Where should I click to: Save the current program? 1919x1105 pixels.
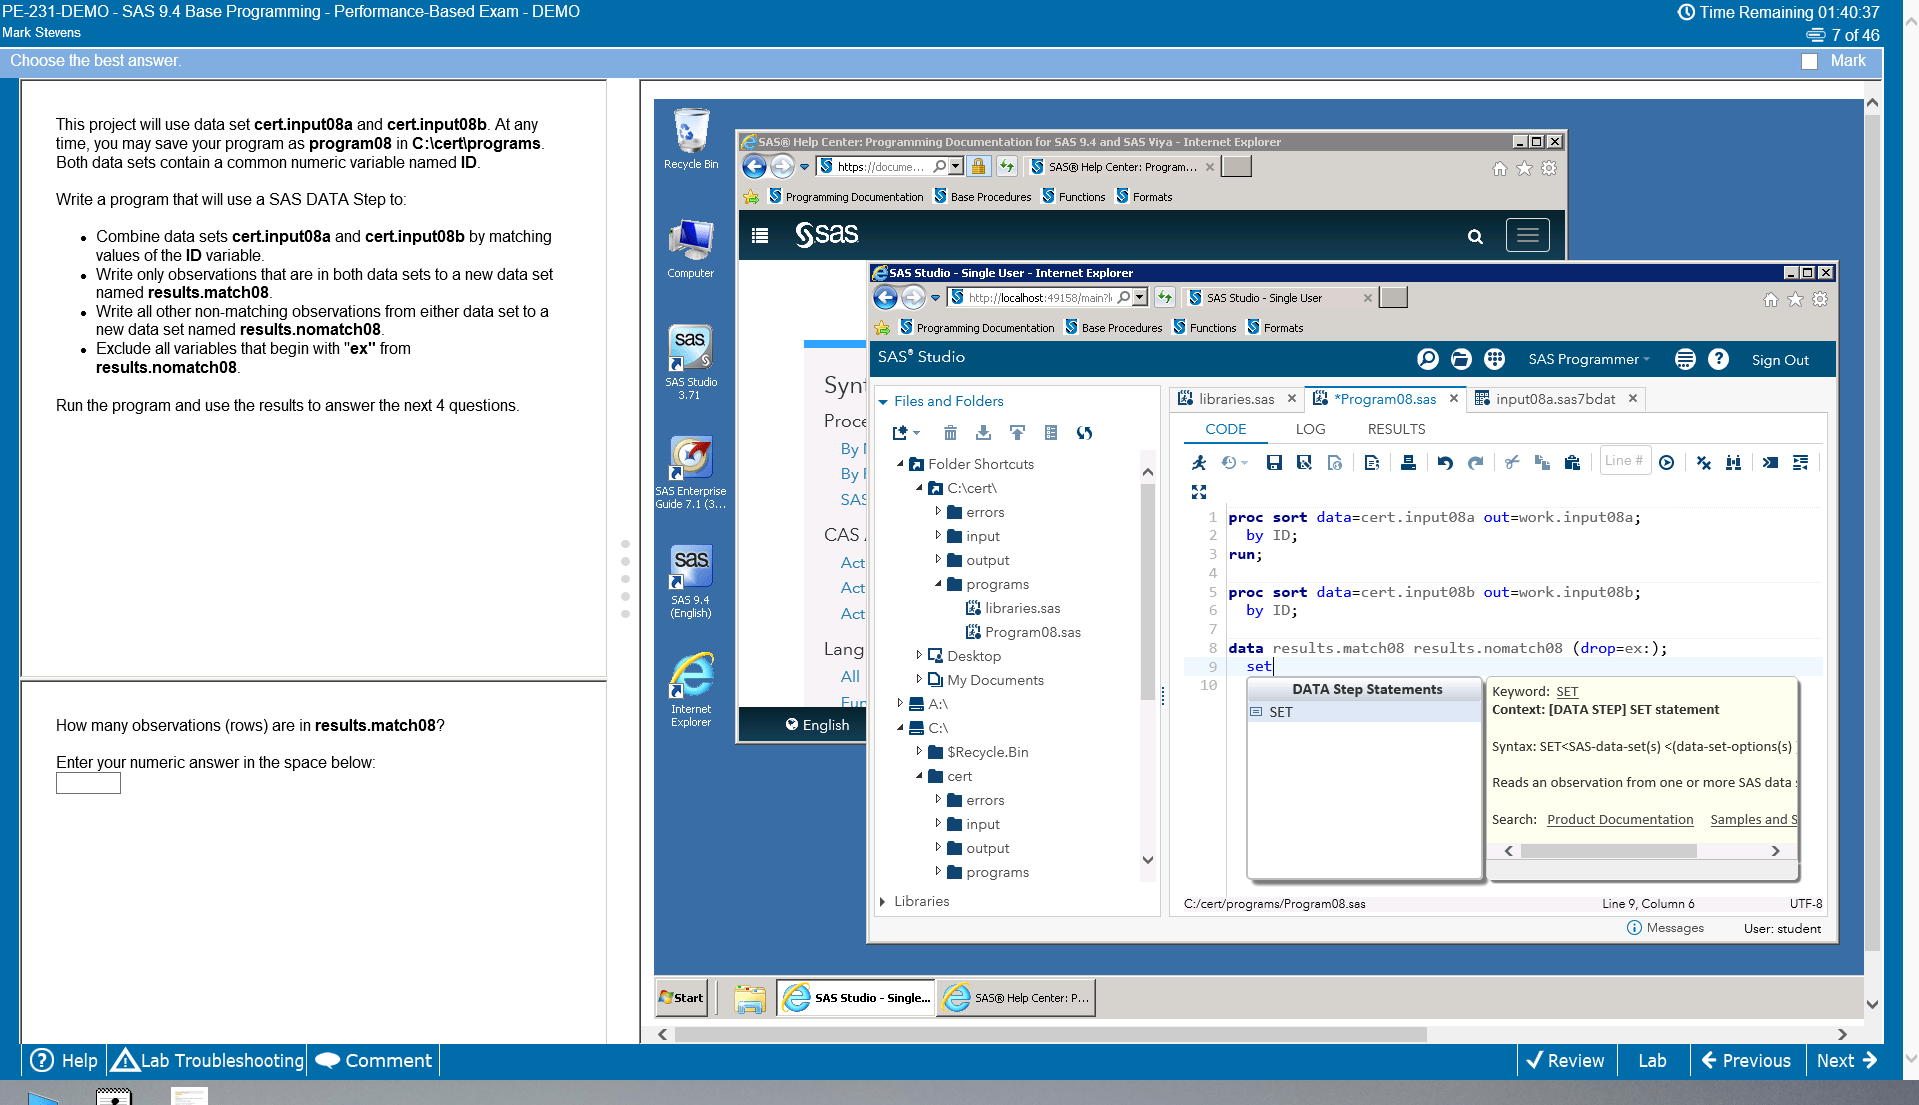point(1274,462)
